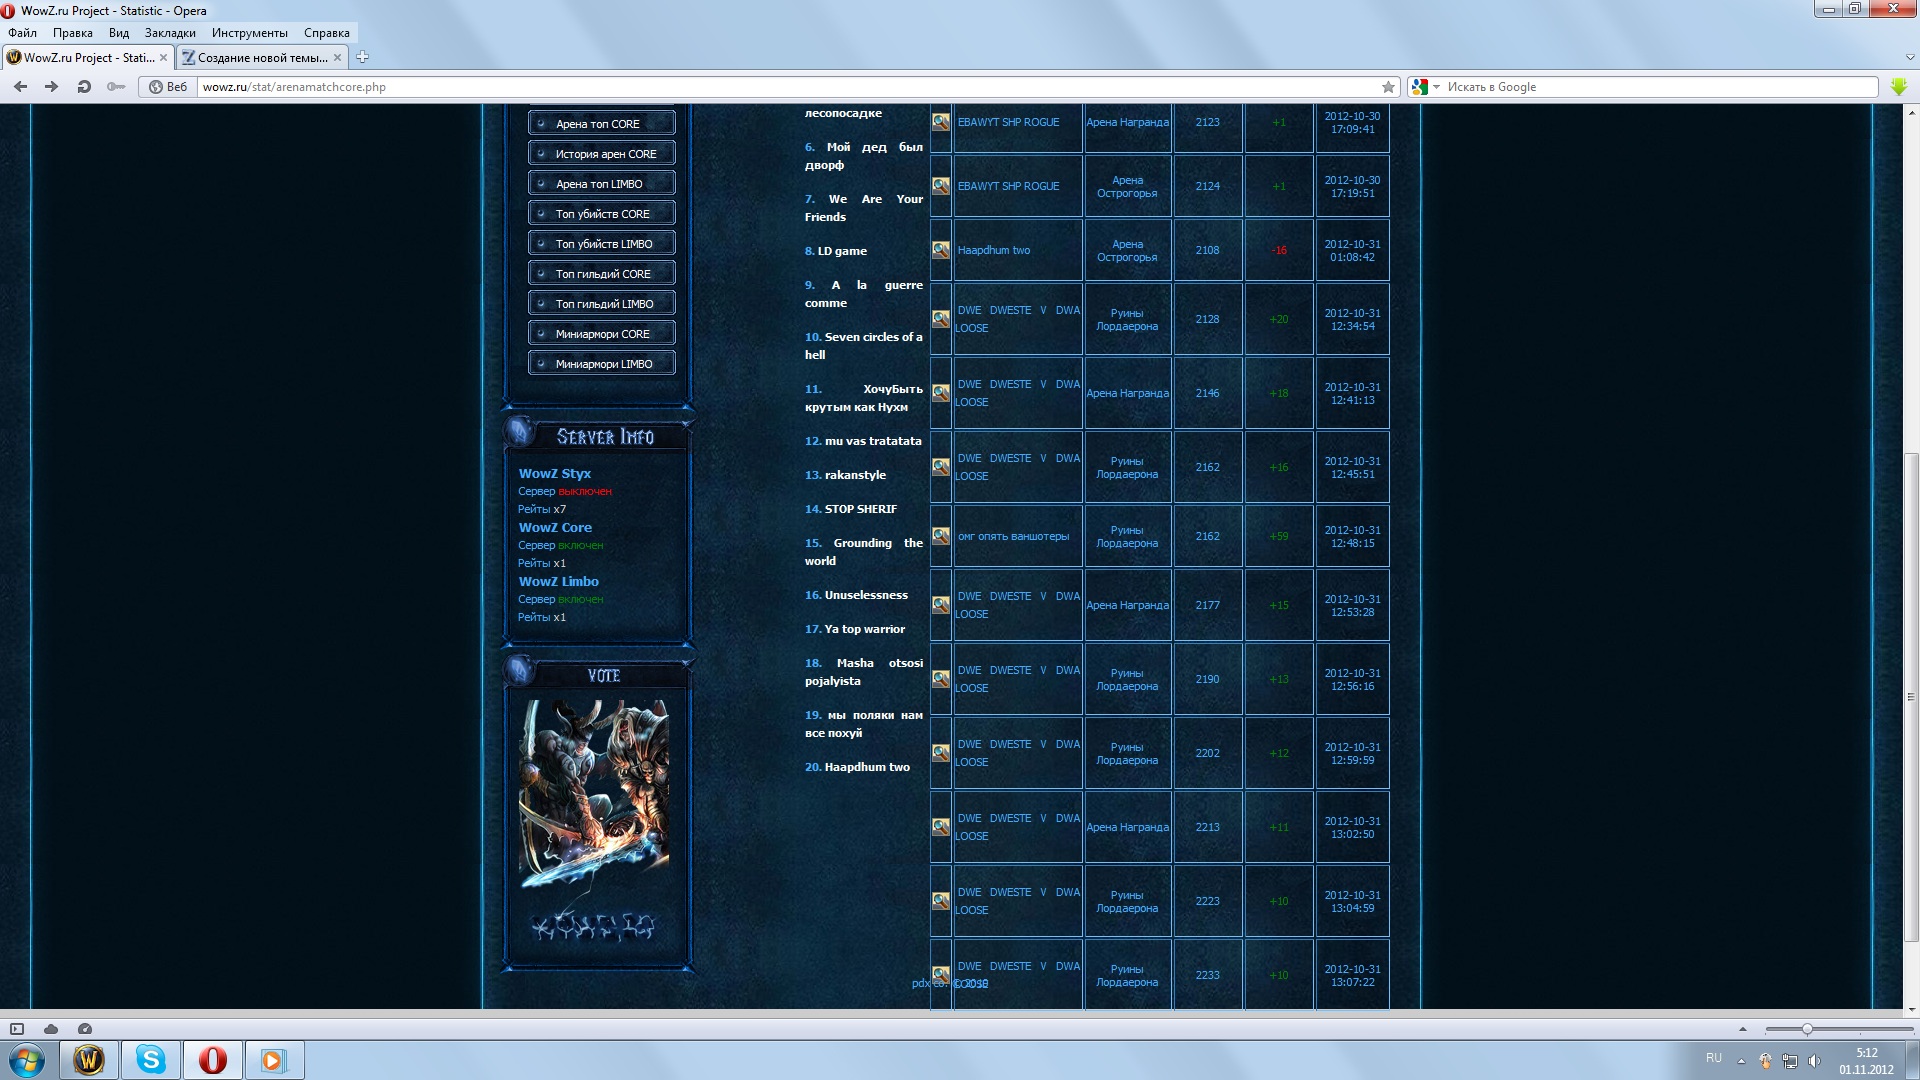Click the key password wand icon
The height and width of the screenshot is (1080, 1920).
(116, 87)
